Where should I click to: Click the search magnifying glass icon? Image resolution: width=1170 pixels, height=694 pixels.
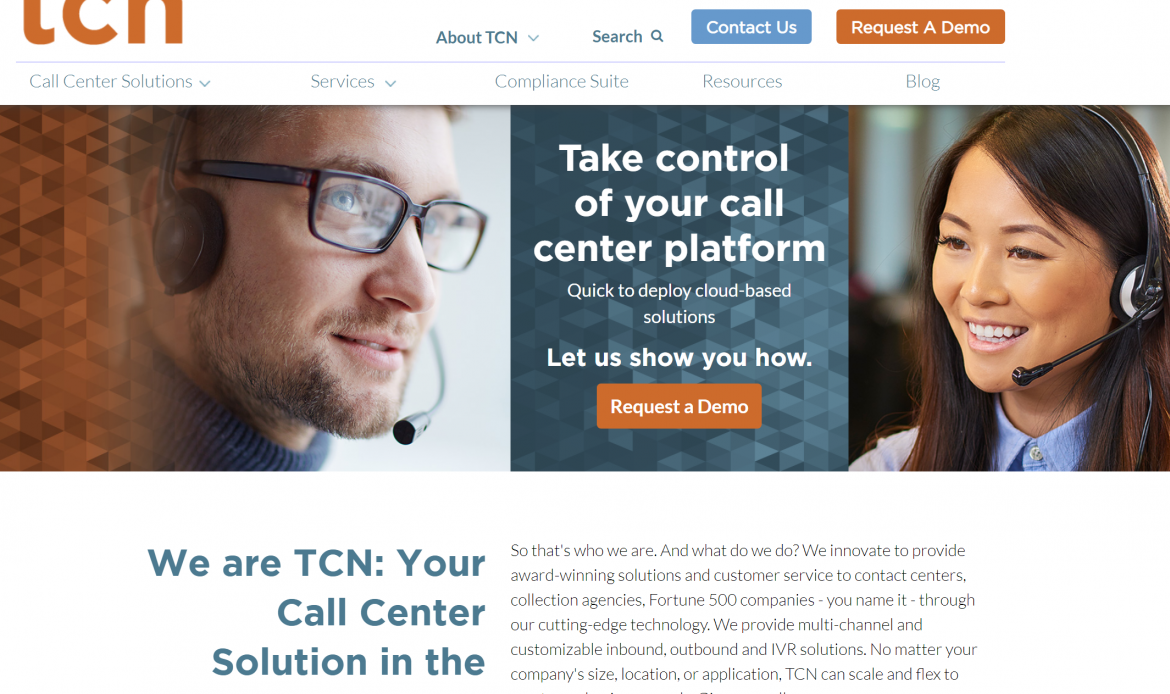tap(657, 36)
